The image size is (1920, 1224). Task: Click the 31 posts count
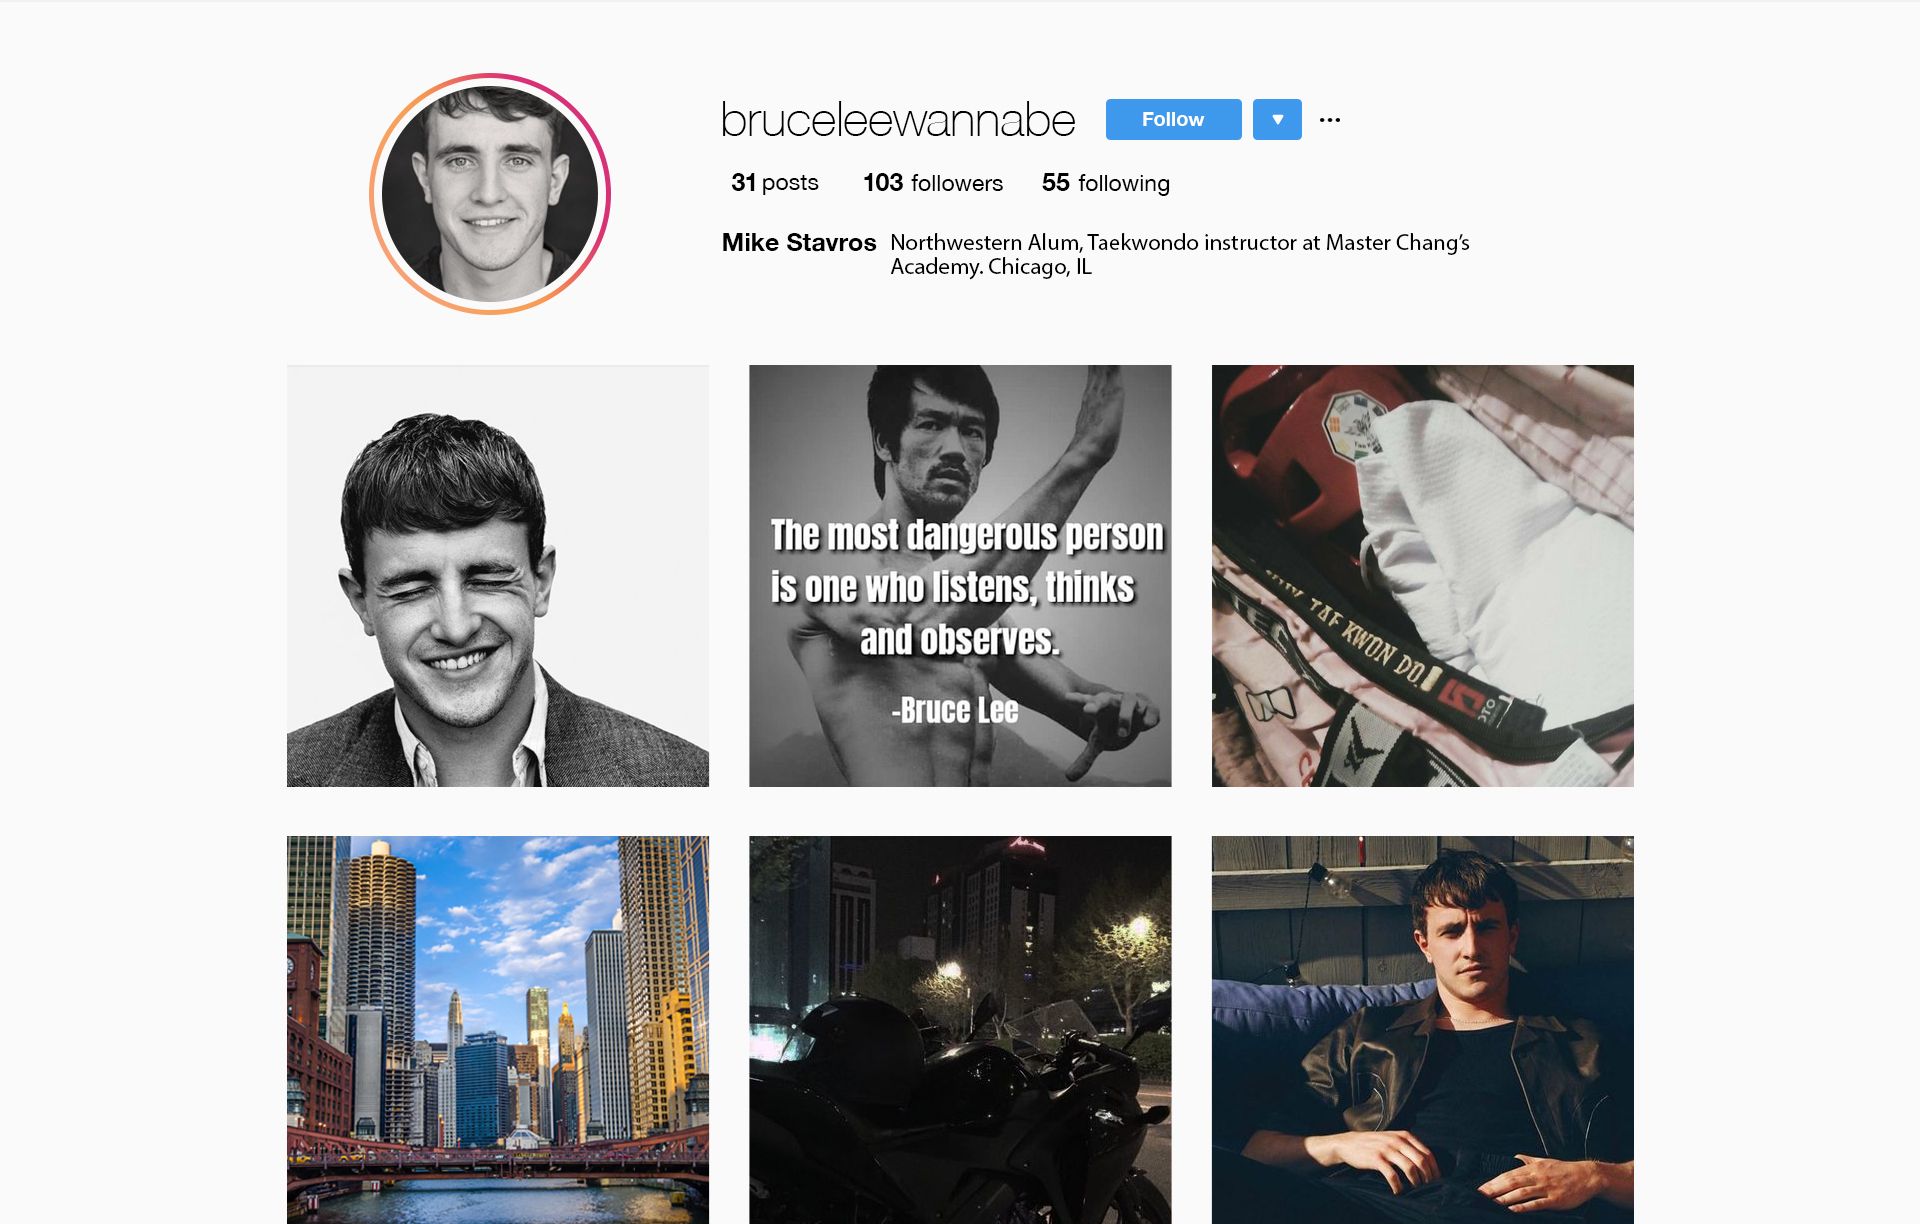point(774,183)
